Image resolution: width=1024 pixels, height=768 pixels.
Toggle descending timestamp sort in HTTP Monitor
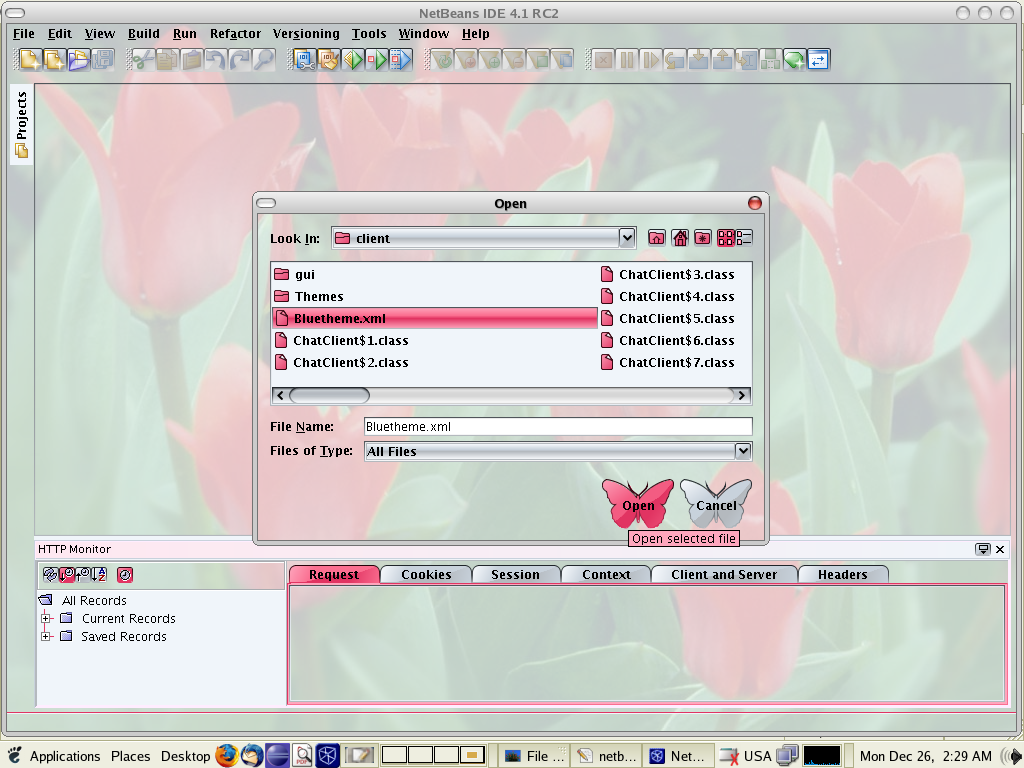[x=67, y=575]
